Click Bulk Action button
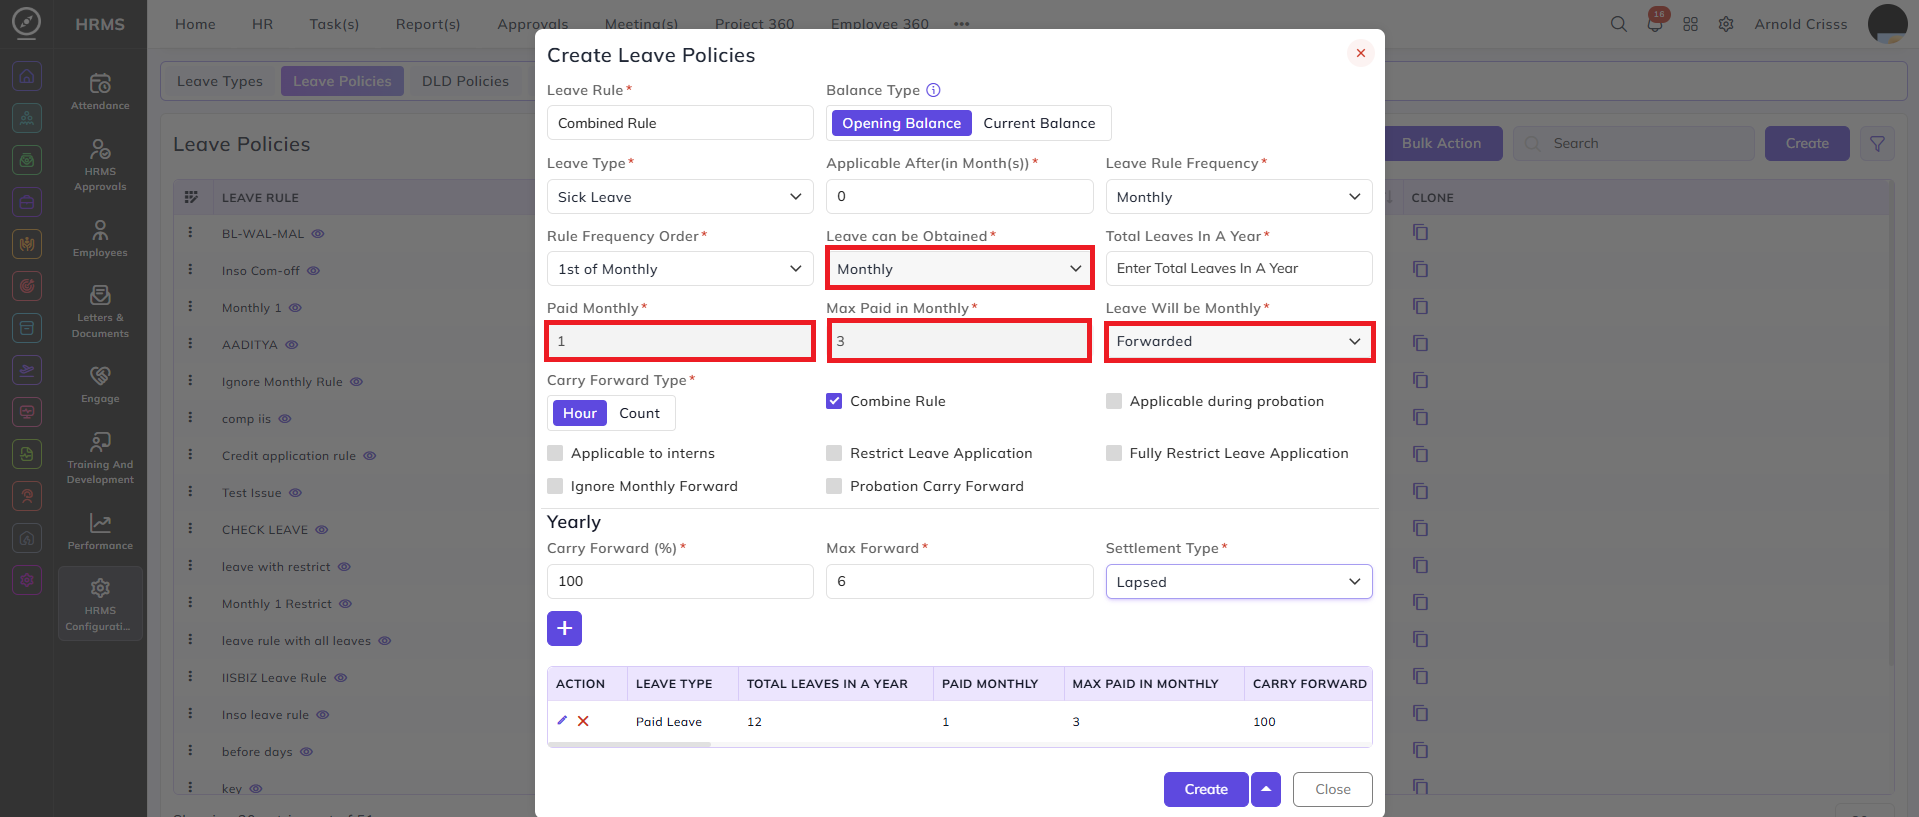Image resolution: width=1919 pixels, height=817 pixels. tap(1441, 144)
